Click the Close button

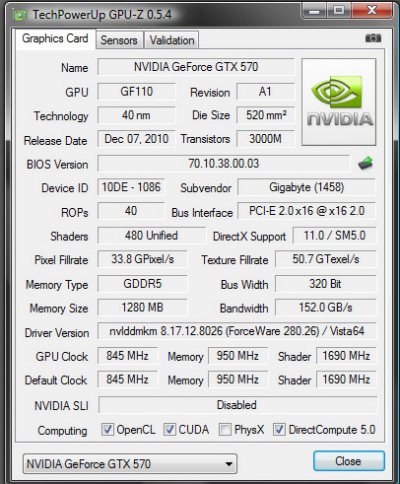click(x=349, y=461)
